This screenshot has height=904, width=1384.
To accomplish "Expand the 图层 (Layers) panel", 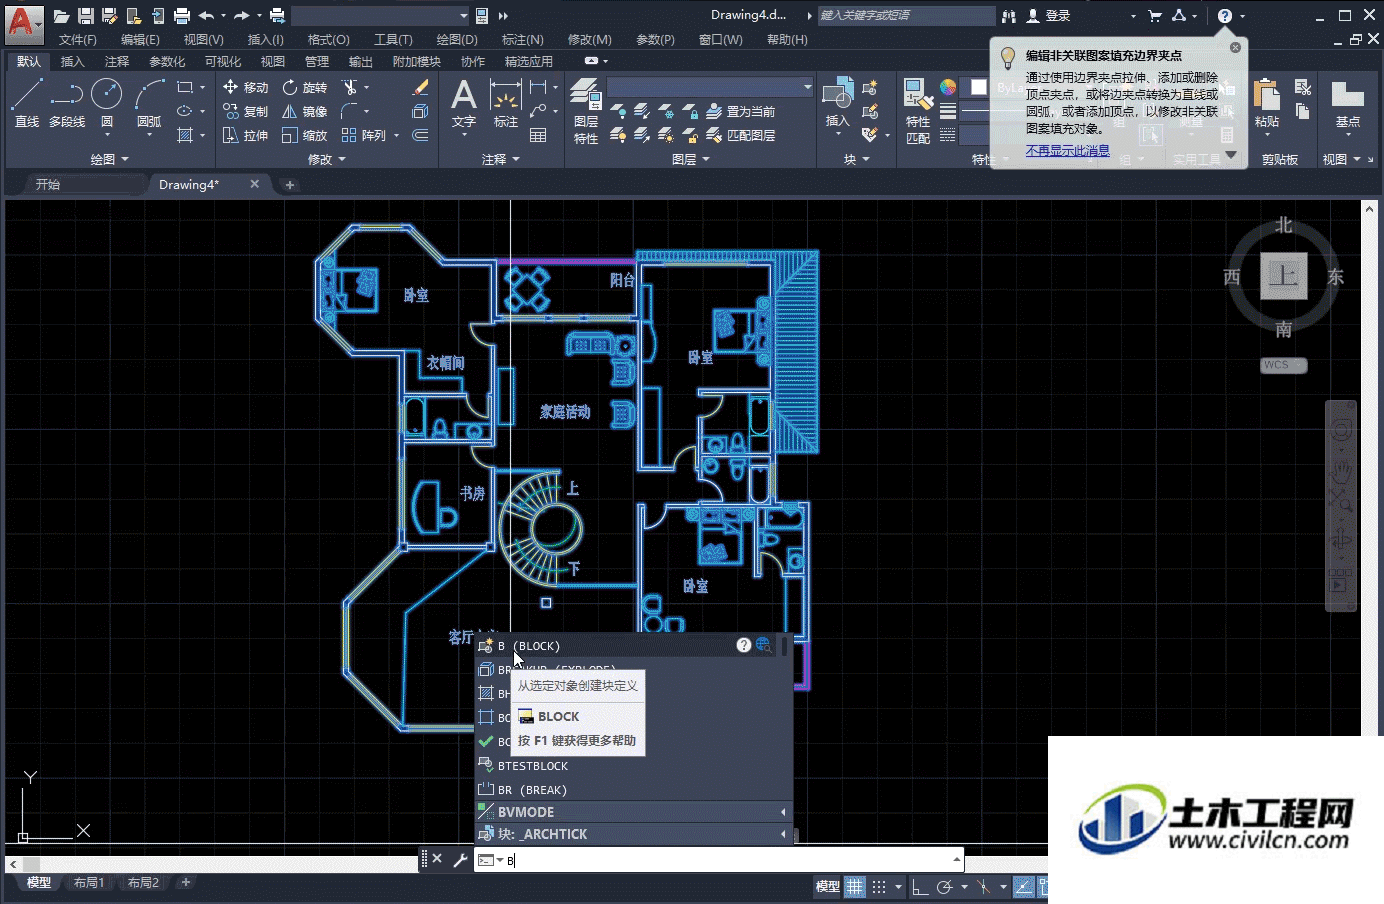I will click(691, 159).
